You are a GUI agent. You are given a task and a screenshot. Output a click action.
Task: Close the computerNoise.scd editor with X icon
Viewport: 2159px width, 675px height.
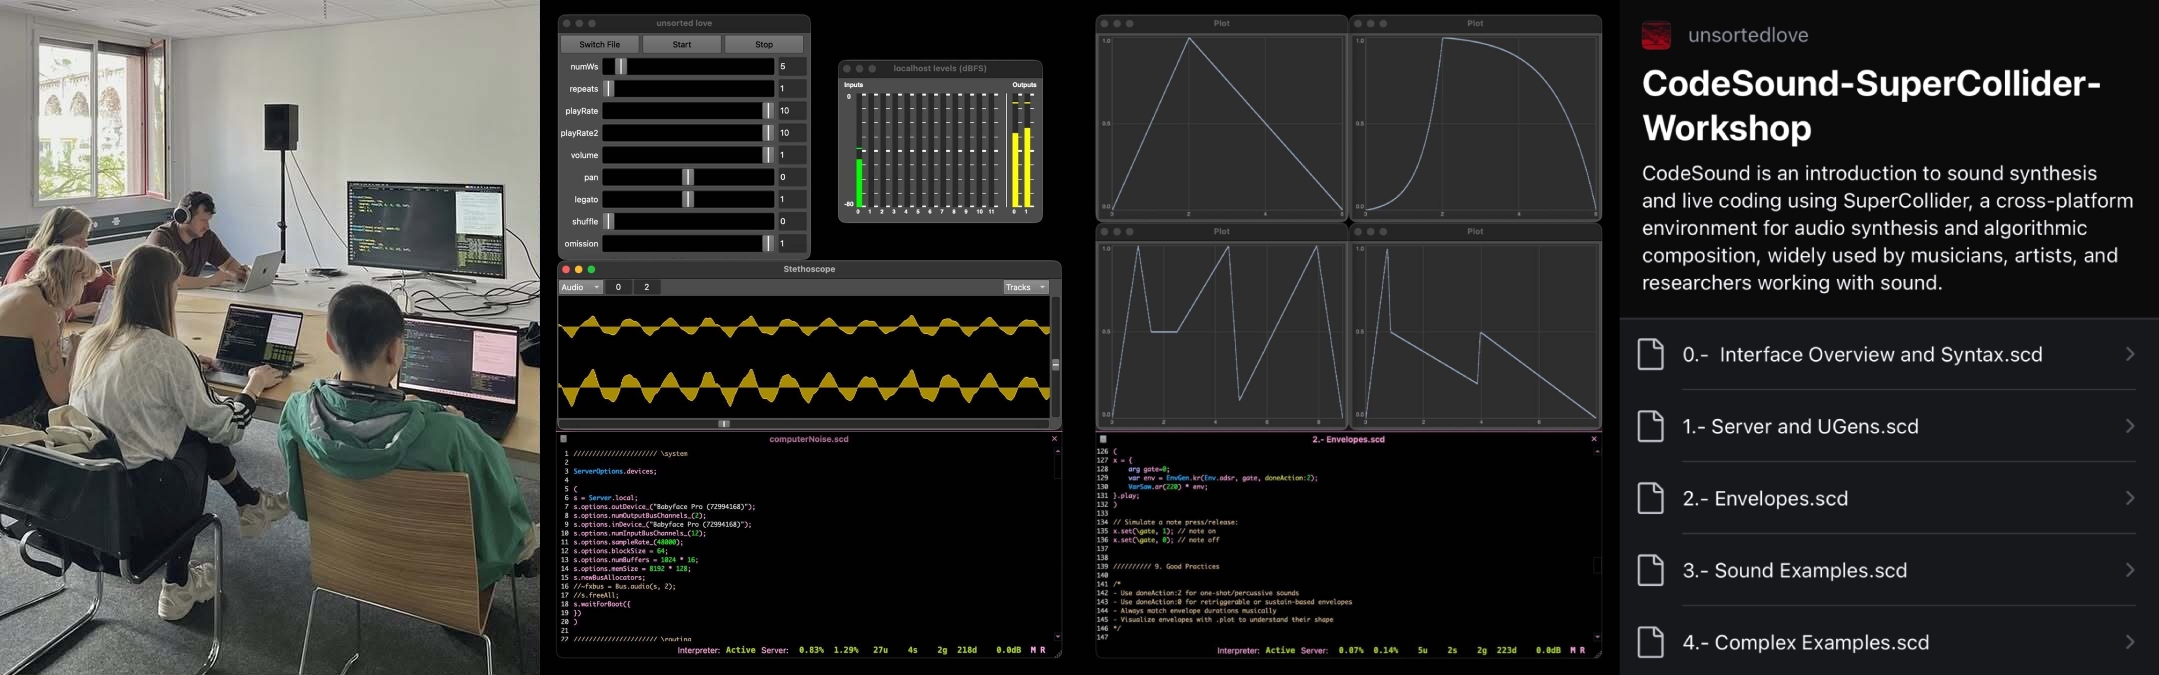click(1054, 439)
